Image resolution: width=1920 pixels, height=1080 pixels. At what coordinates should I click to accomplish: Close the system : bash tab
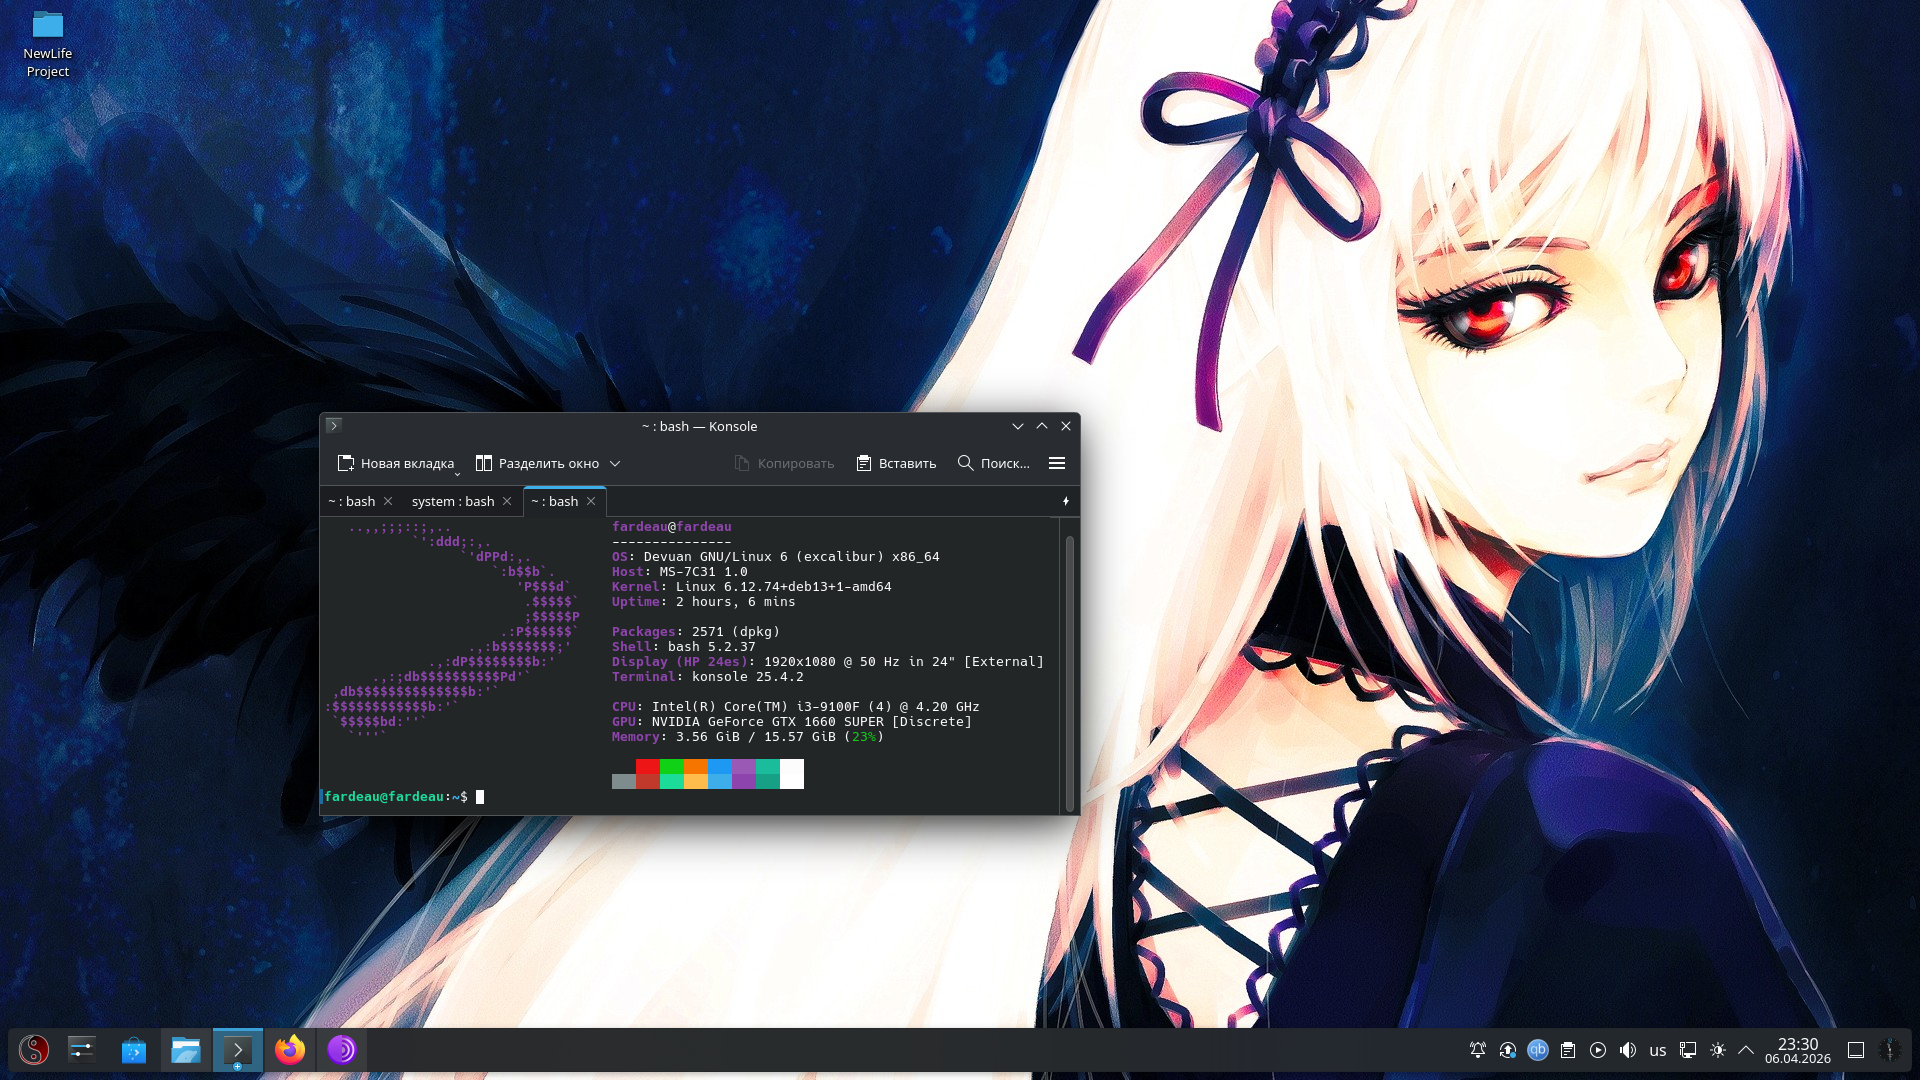tap(507, 501)
